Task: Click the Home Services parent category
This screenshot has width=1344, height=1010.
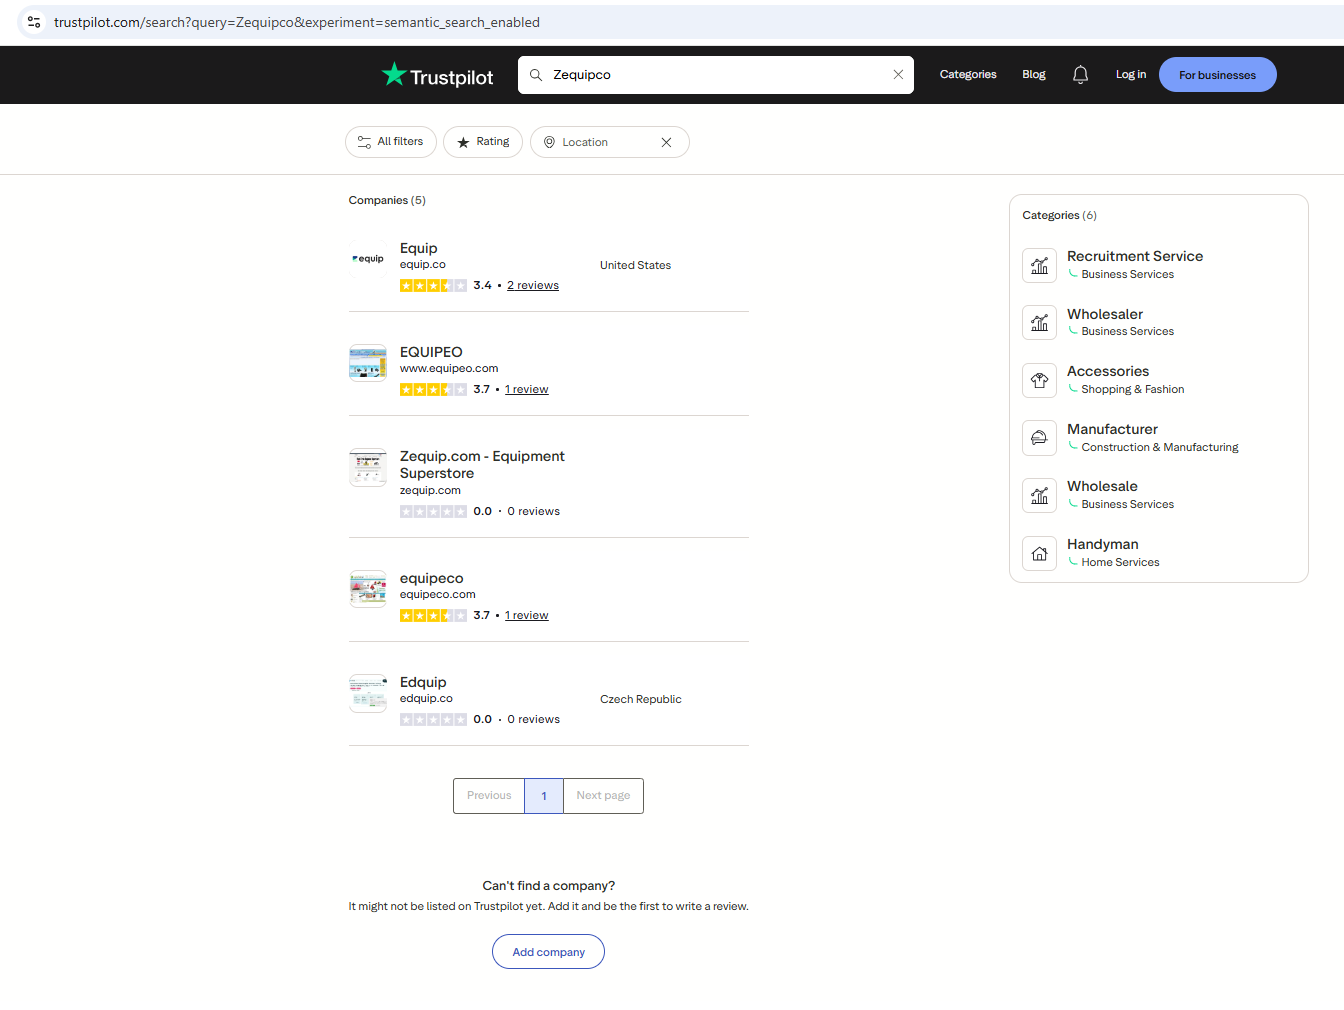Action: point(1121,563)
